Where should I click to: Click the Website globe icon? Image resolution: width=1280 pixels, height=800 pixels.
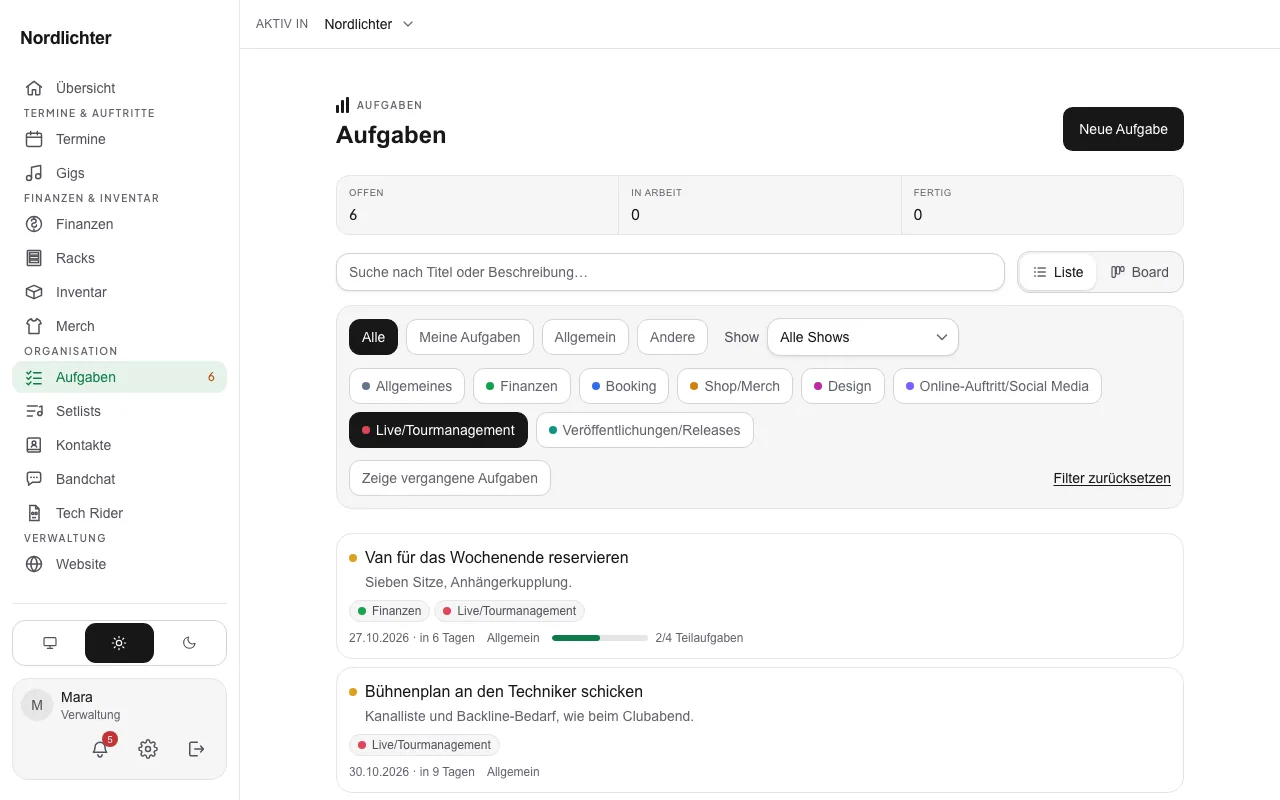pos(34,564)
